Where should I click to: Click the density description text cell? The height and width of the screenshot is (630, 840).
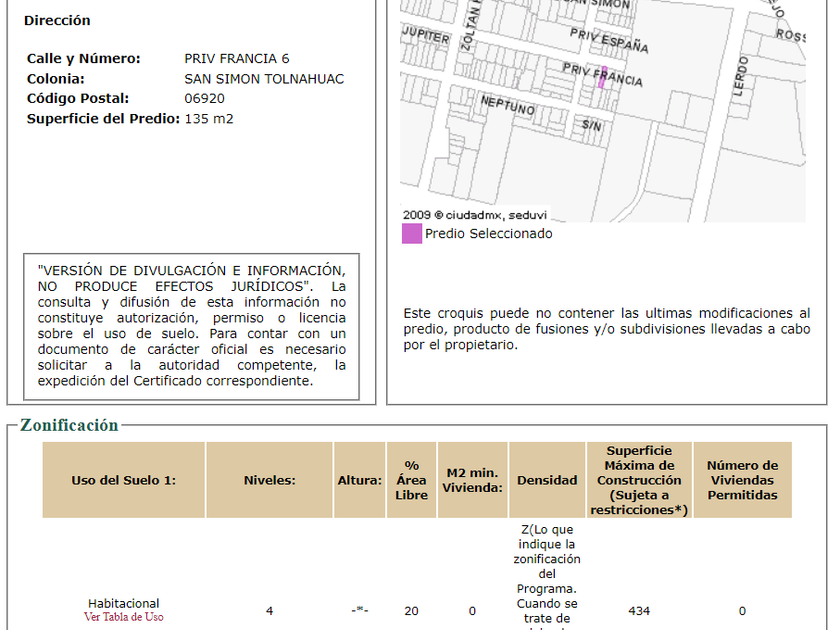(547, 576)
